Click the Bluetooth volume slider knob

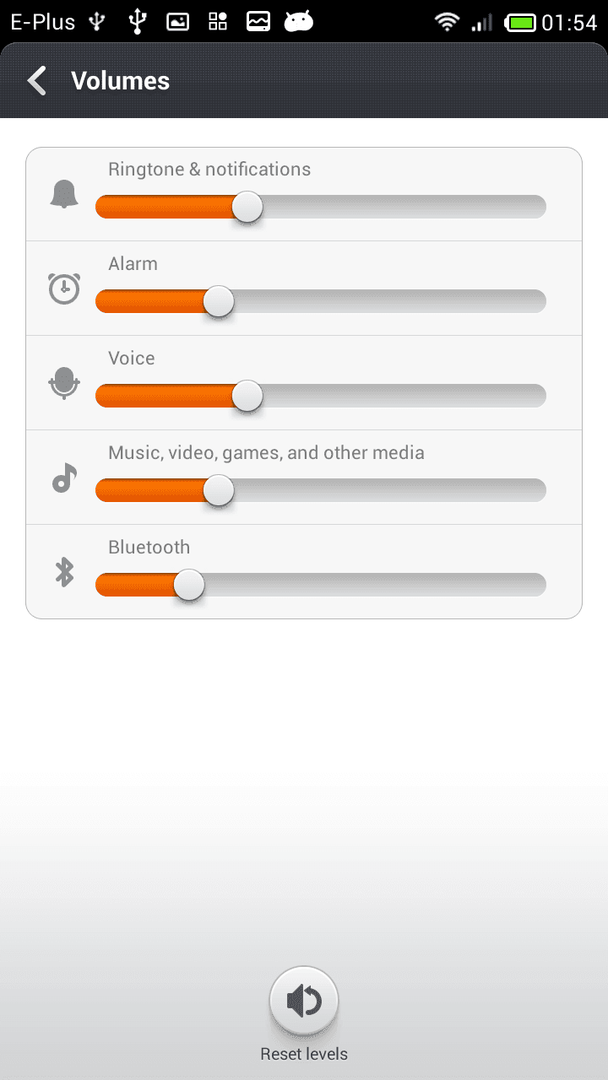[189, 585]
